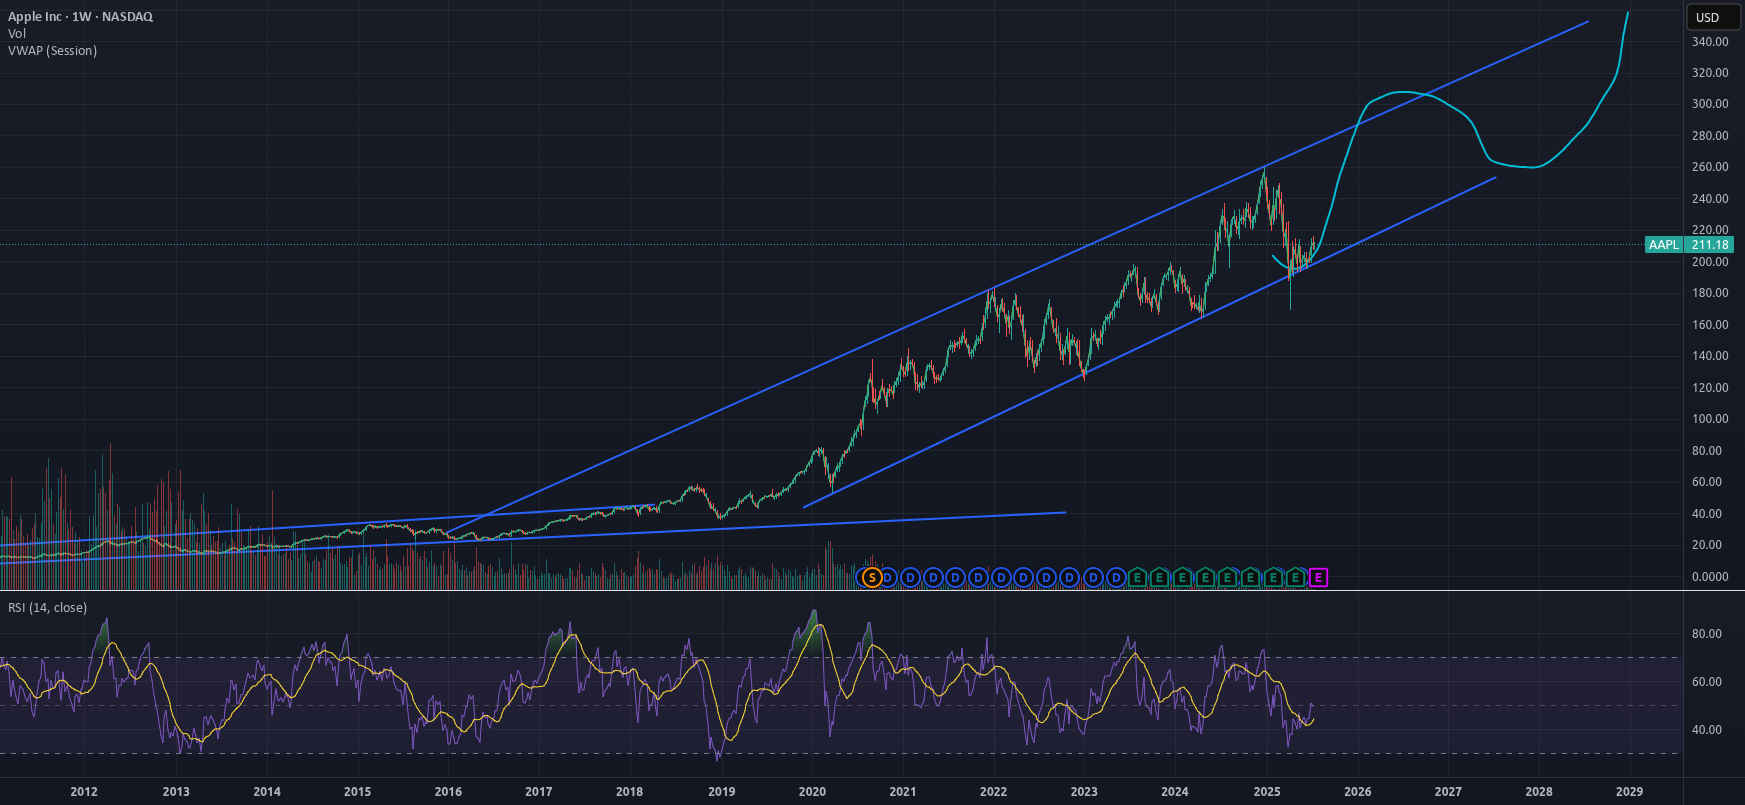Click the 2012 label on time axis
The height and width of the screenshot is (805, 1745).
pos(84,792)
